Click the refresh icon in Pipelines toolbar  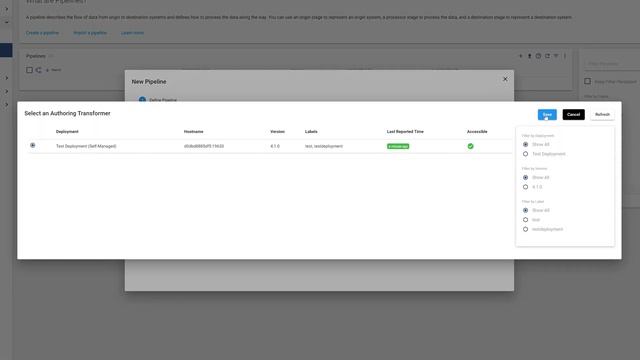[x=547, y=56]
